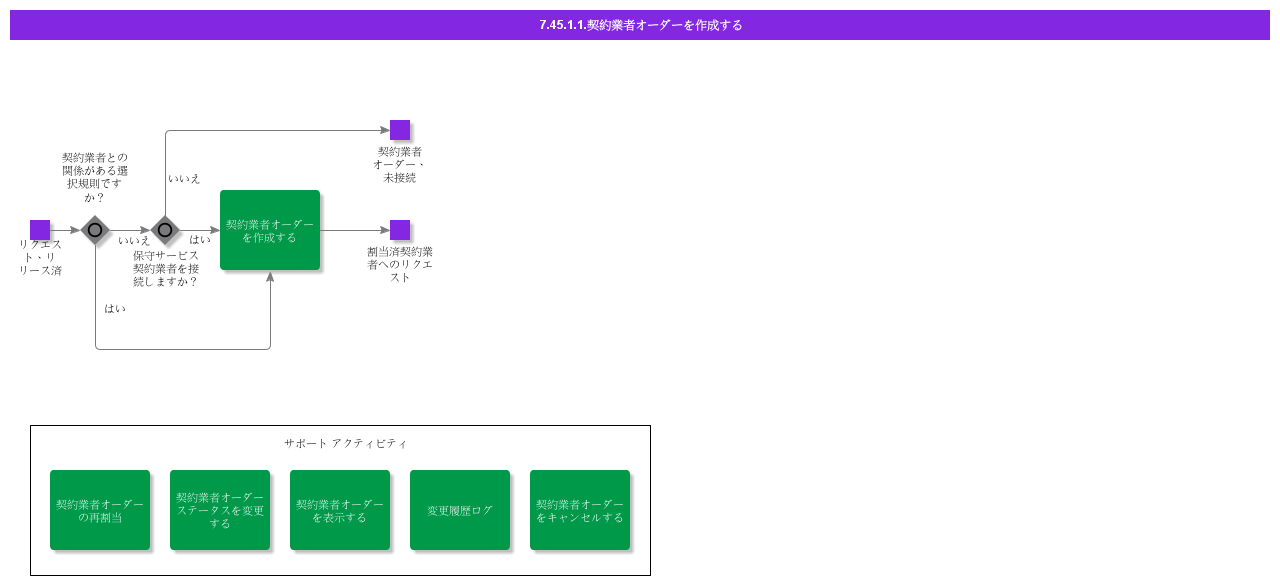Open the 契約業者オーダーステータスを変更する activity box
Image resolution: width=1280 pixels, height=585 pixels.
point(220,510)
